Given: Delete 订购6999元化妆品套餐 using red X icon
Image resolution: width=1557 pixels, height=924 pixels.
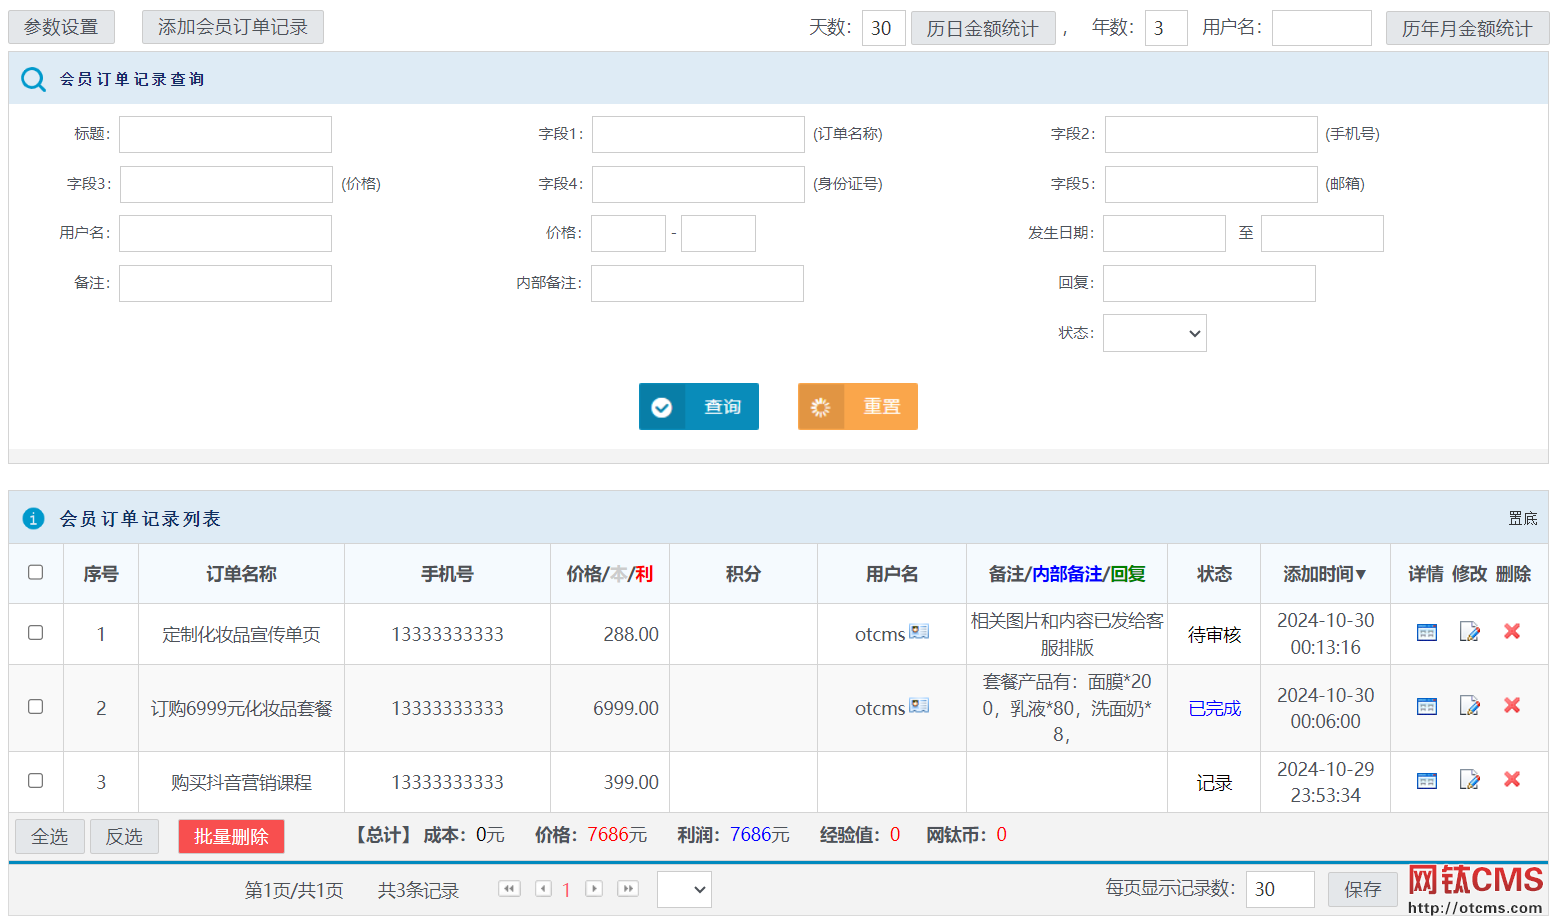Looking at the screenshot, I should tap(1512, 705).
